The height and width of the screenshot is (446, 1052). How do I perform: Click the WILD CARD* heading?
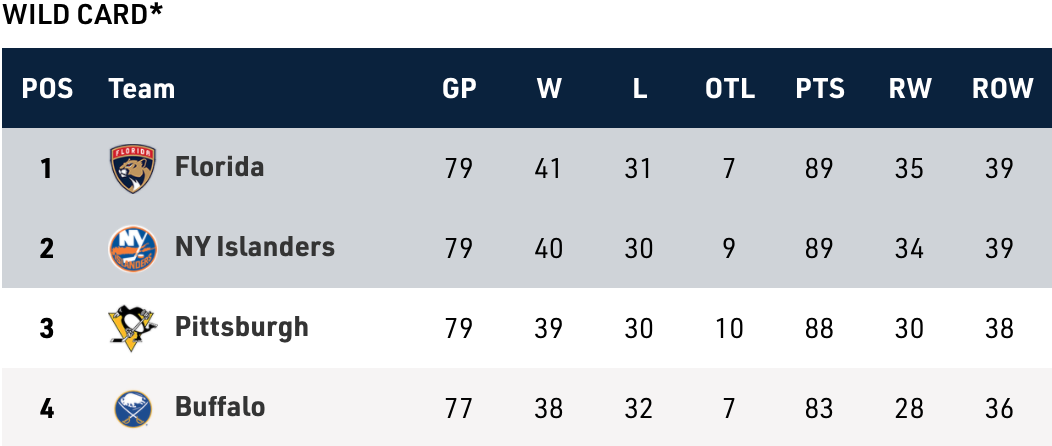coord(83,16)
